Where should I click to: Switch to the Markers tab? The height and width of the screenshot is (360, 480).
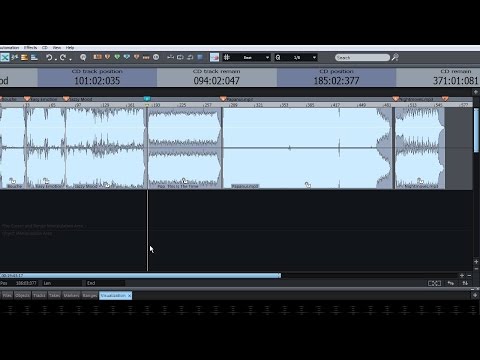click(71, 296)
